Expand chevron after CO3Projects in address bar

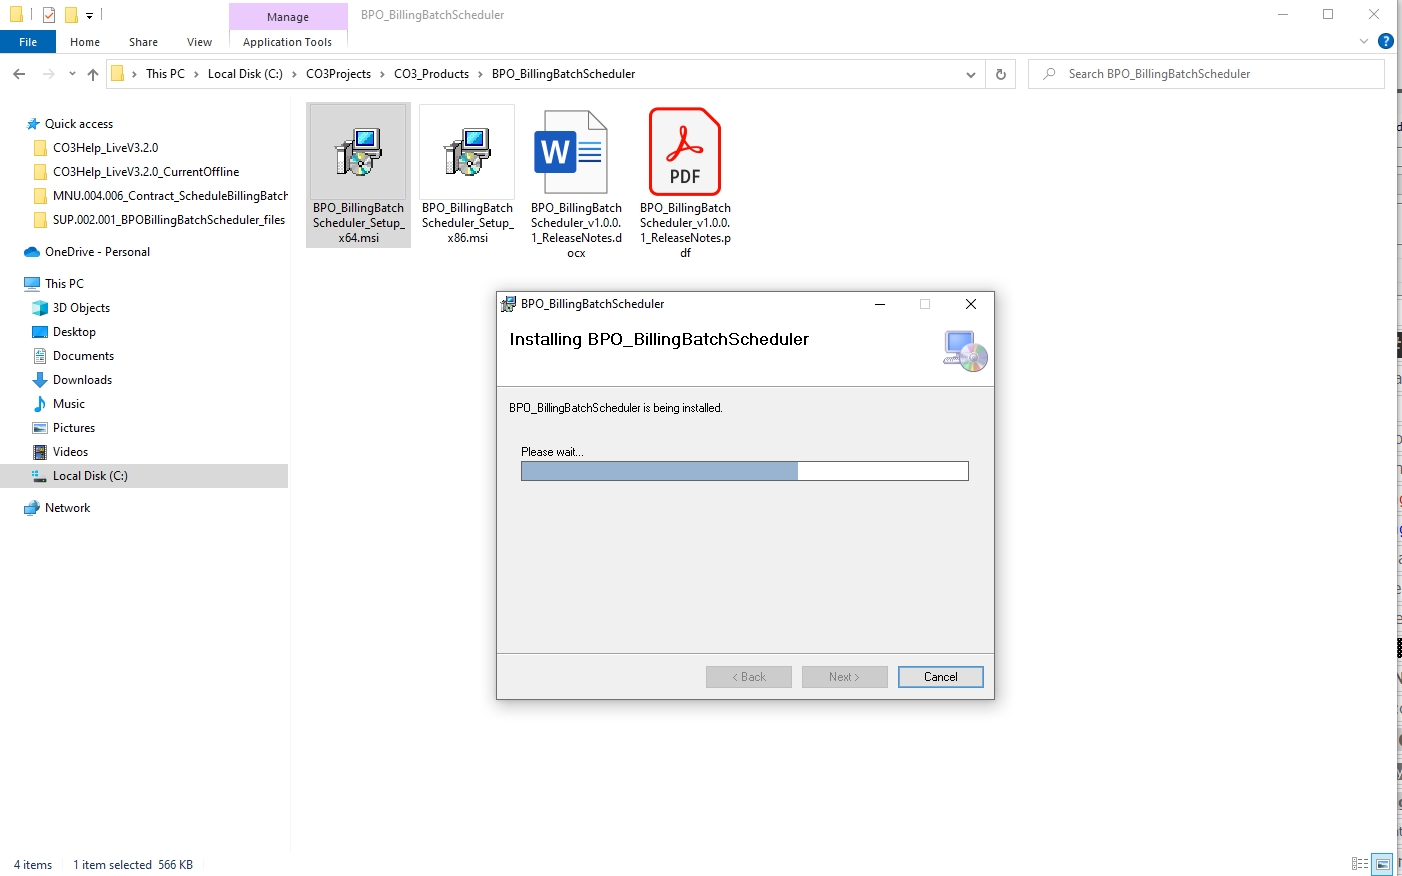(x=382, y=74)
